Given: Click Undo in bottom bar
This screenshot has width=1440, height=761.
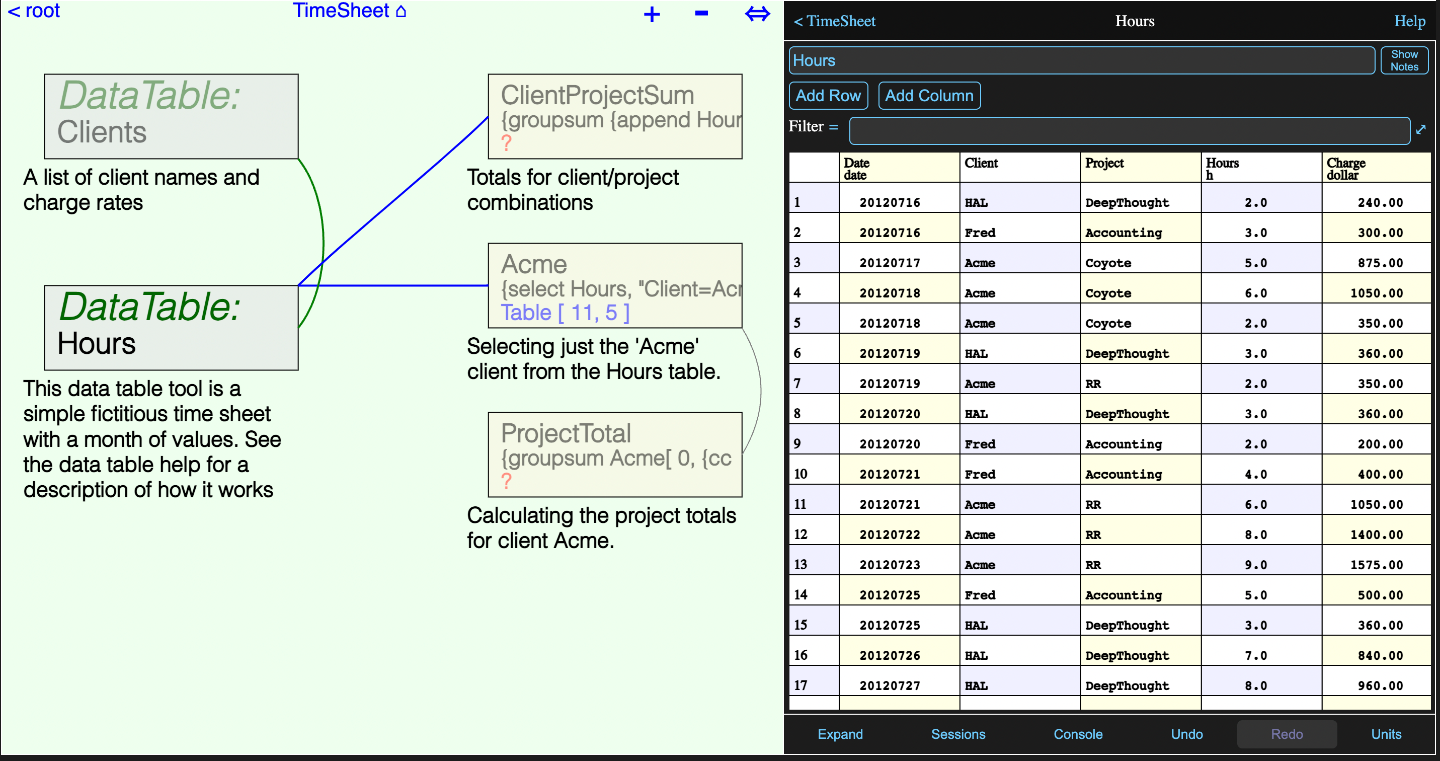Looking at the screenshot, I should 1187,734.
